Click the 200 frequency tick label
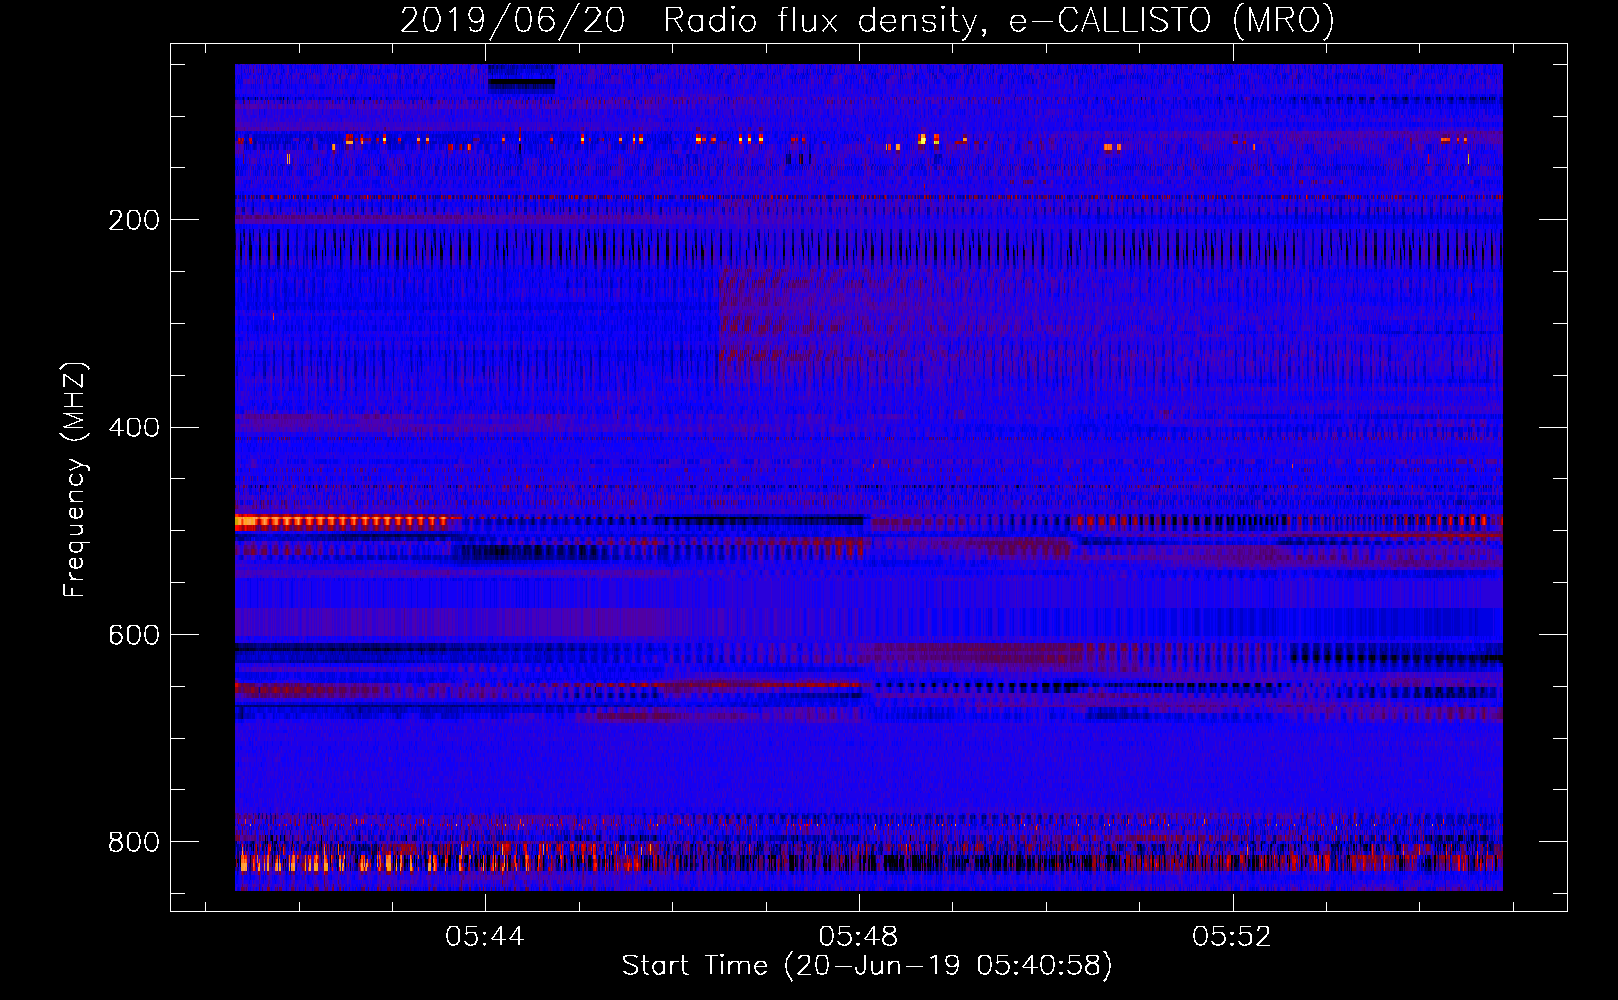The height and width of the screenshot is (1000, 1618). [x=134, y=220]
